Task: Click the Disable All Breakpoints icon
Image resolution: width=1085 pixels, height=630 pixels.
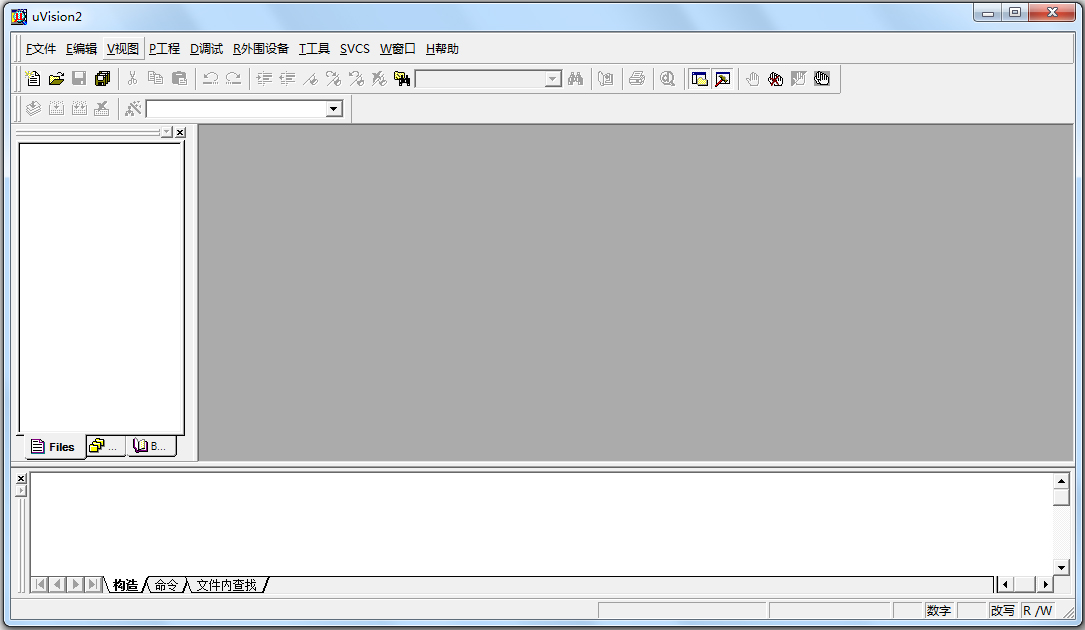Action: click(822, 79)
